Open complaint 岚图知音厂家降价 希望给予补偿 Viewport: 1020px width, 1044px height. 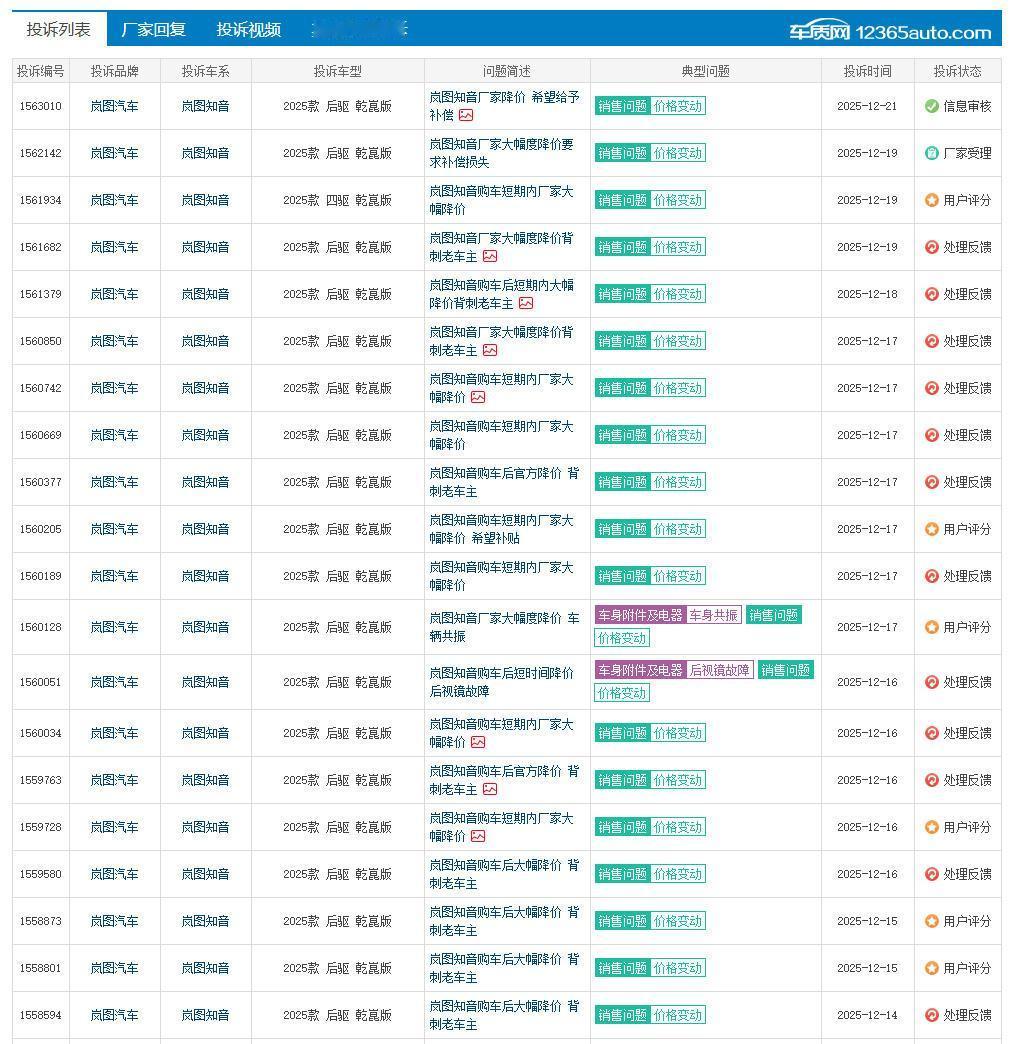(x=504, y=106)
